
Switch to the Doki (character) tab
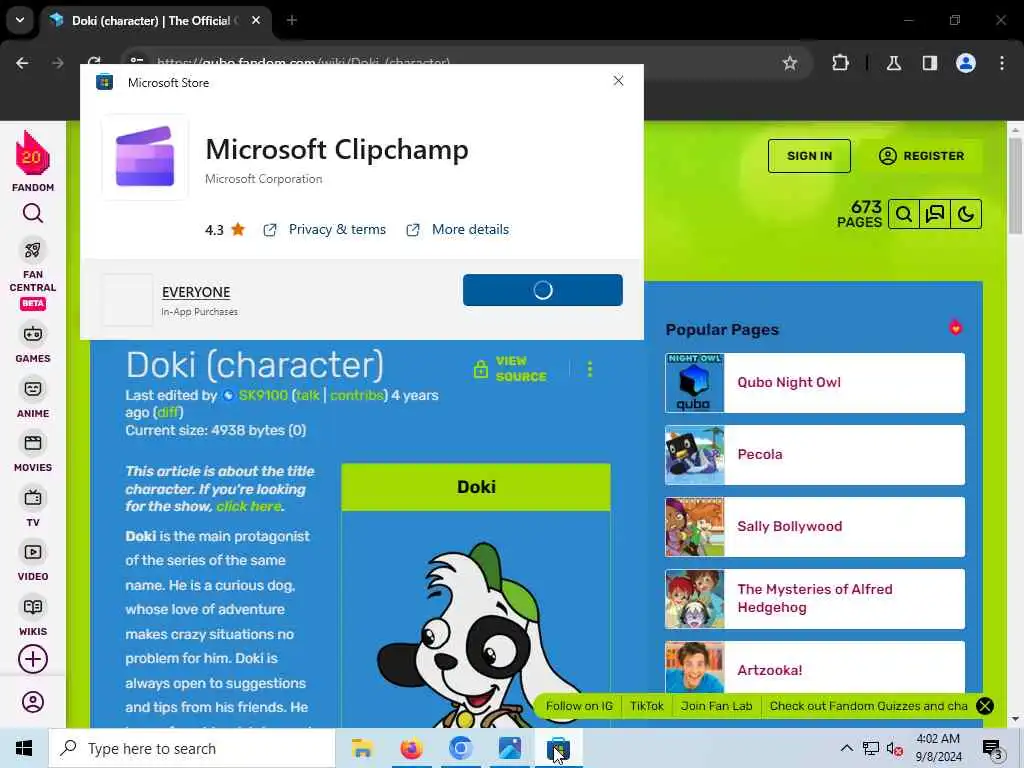click(151, 20)
